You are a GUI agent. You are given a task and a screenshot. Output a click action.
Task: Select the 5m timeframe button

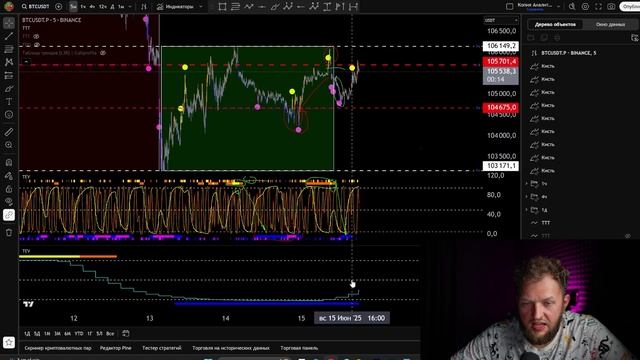[73, 7]
